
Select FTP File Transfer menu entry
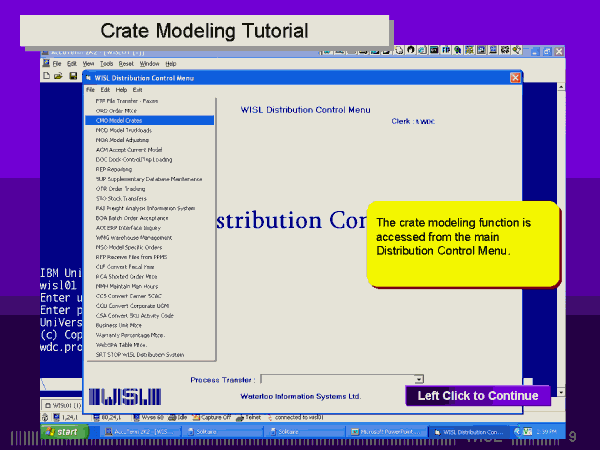coord(127,101)
